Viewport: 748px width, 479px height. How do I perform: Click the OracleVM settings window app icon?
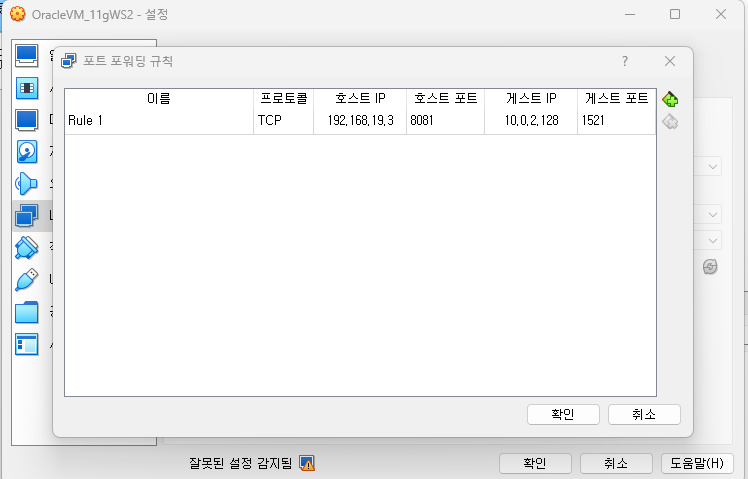coord(18,14)
